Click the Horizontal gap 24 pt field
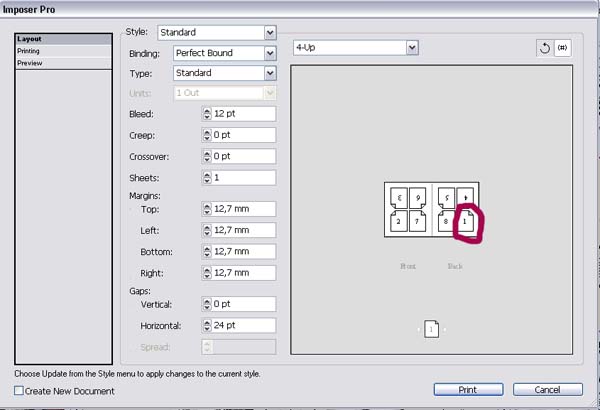 click(244, 325)
